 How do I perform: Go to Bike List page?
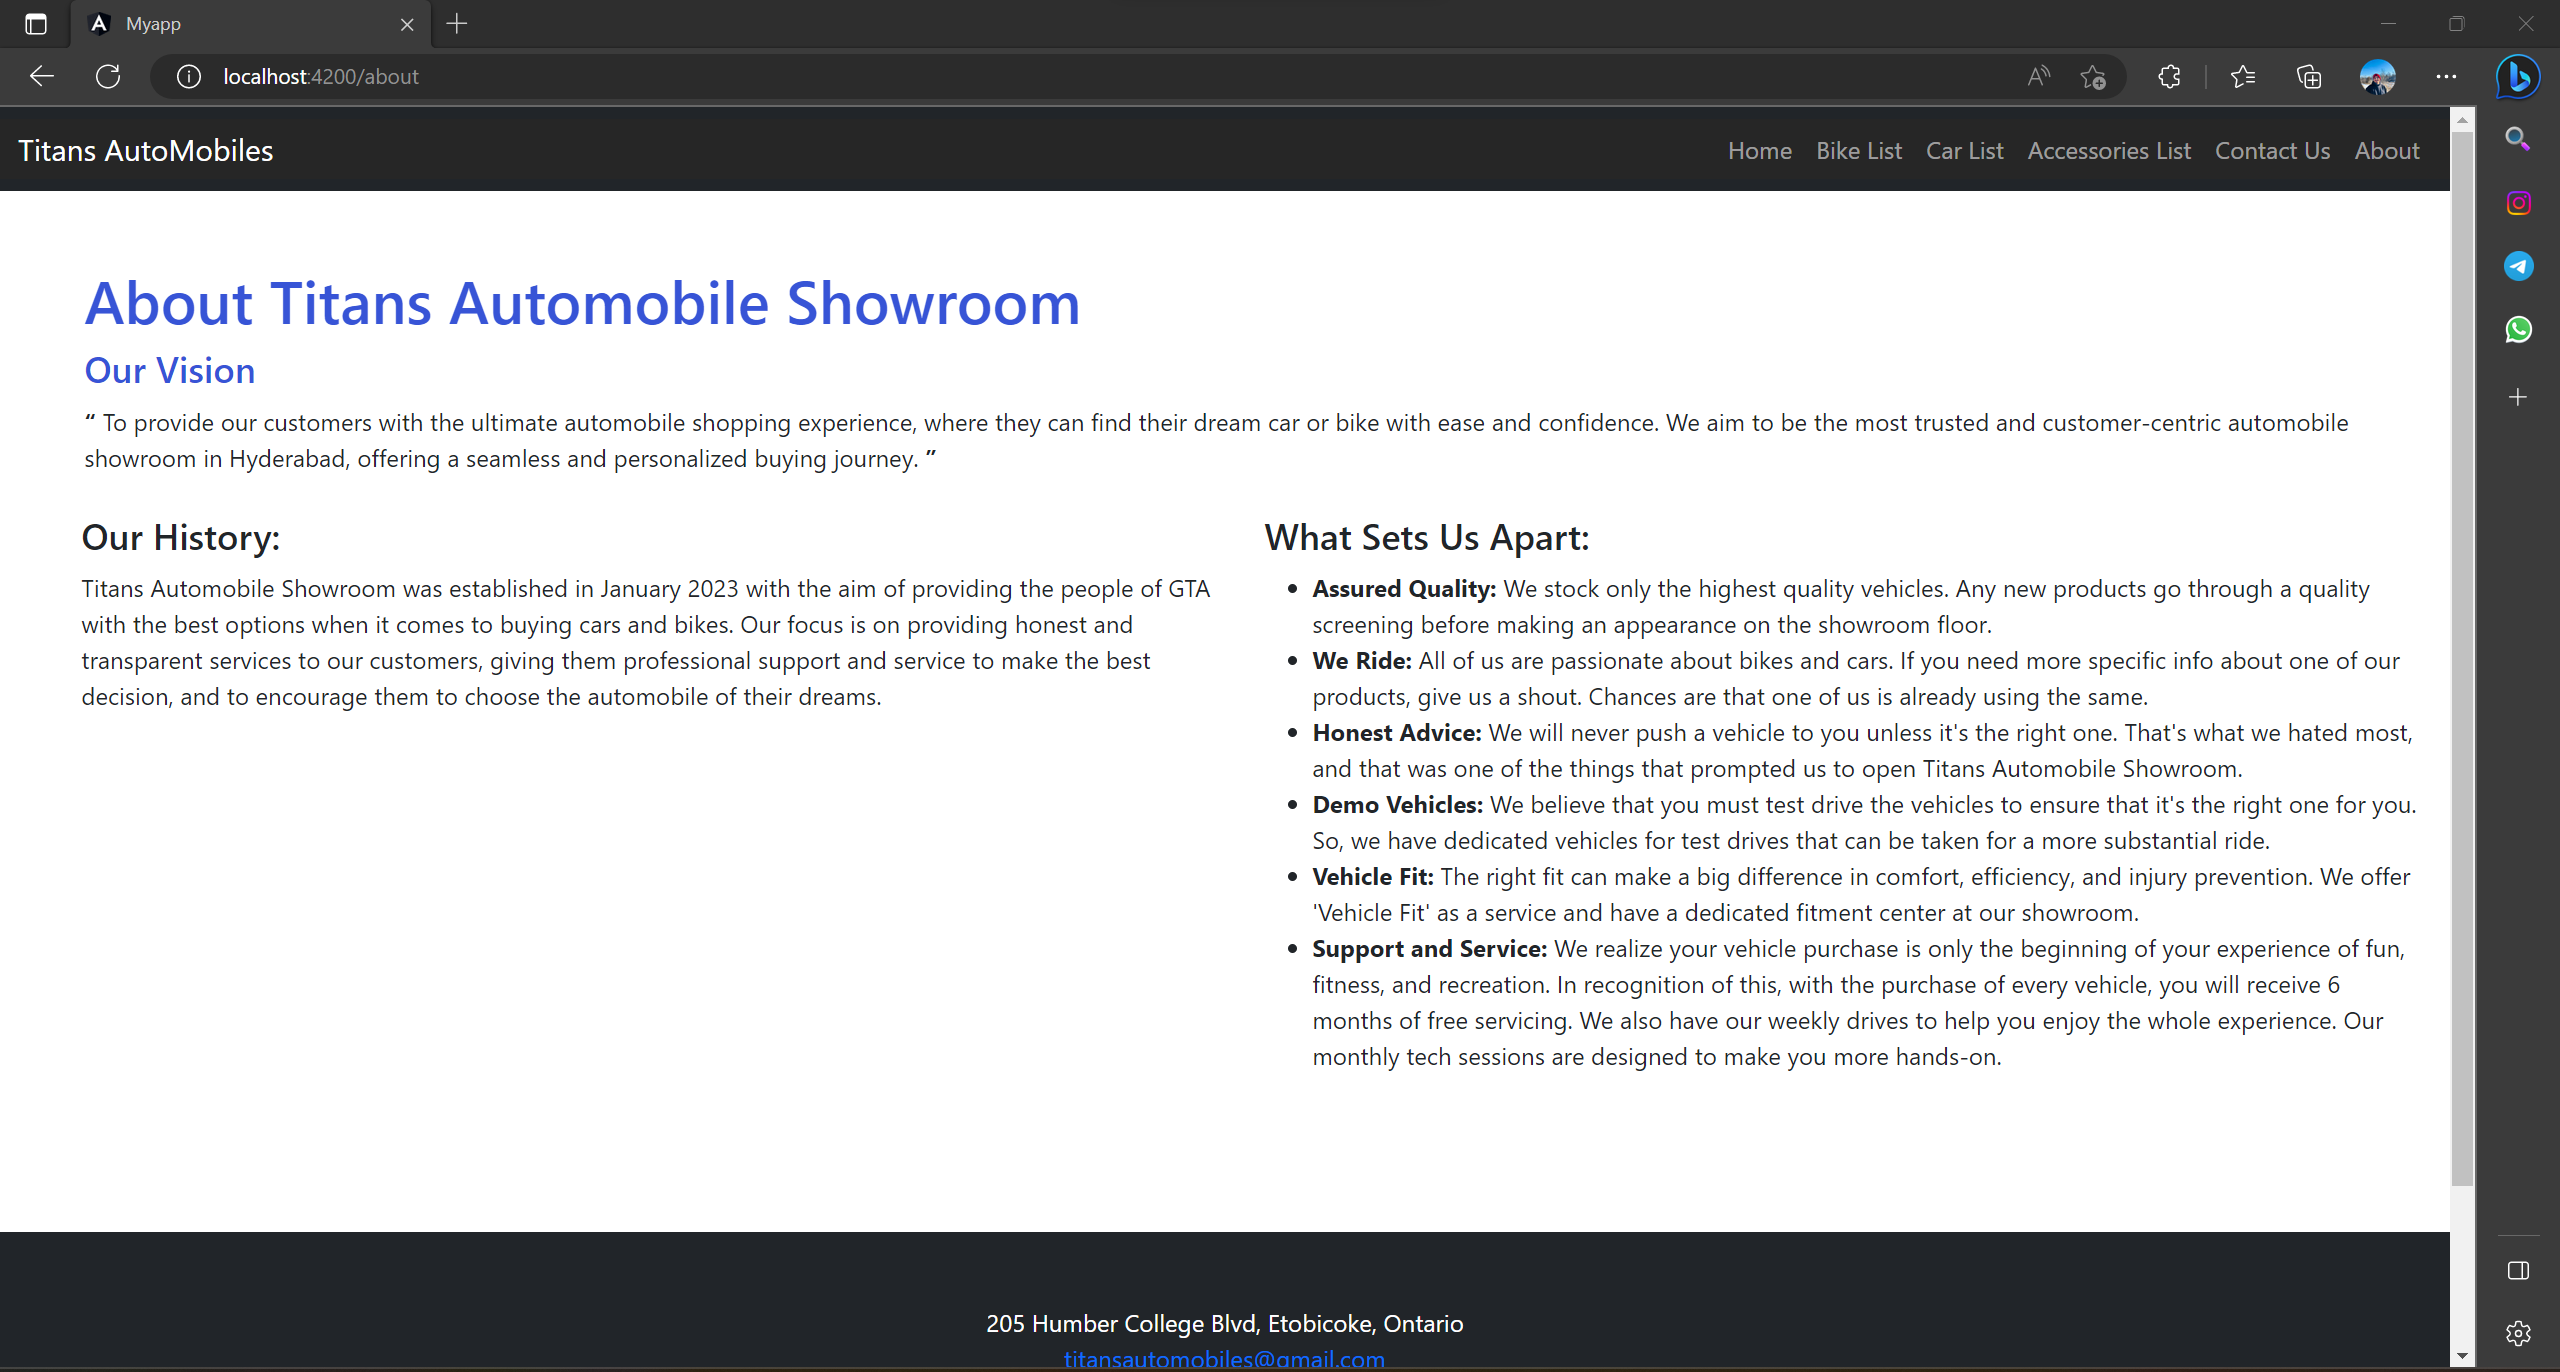(1858, 151)
